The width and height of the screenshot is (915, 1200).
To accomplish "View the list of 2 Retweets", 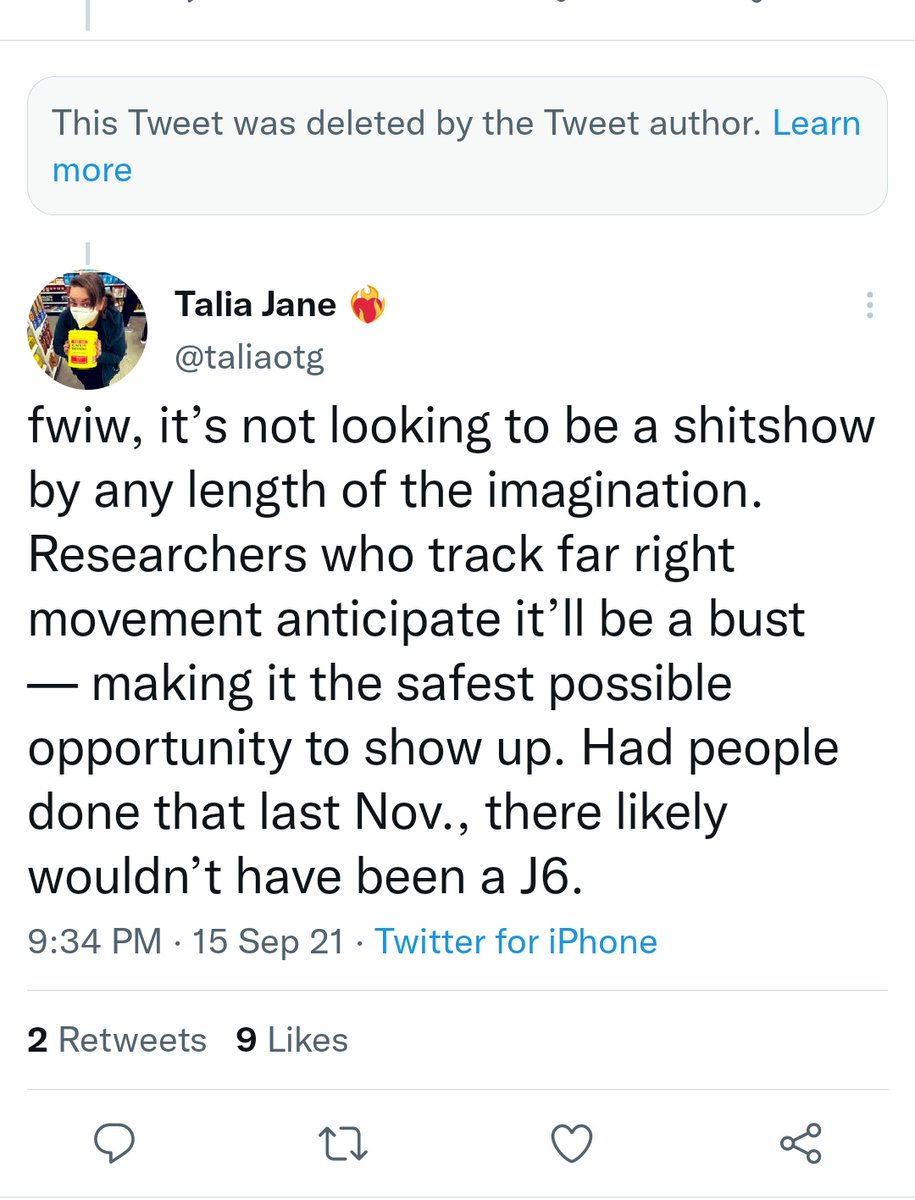I will coord(117,1040).
